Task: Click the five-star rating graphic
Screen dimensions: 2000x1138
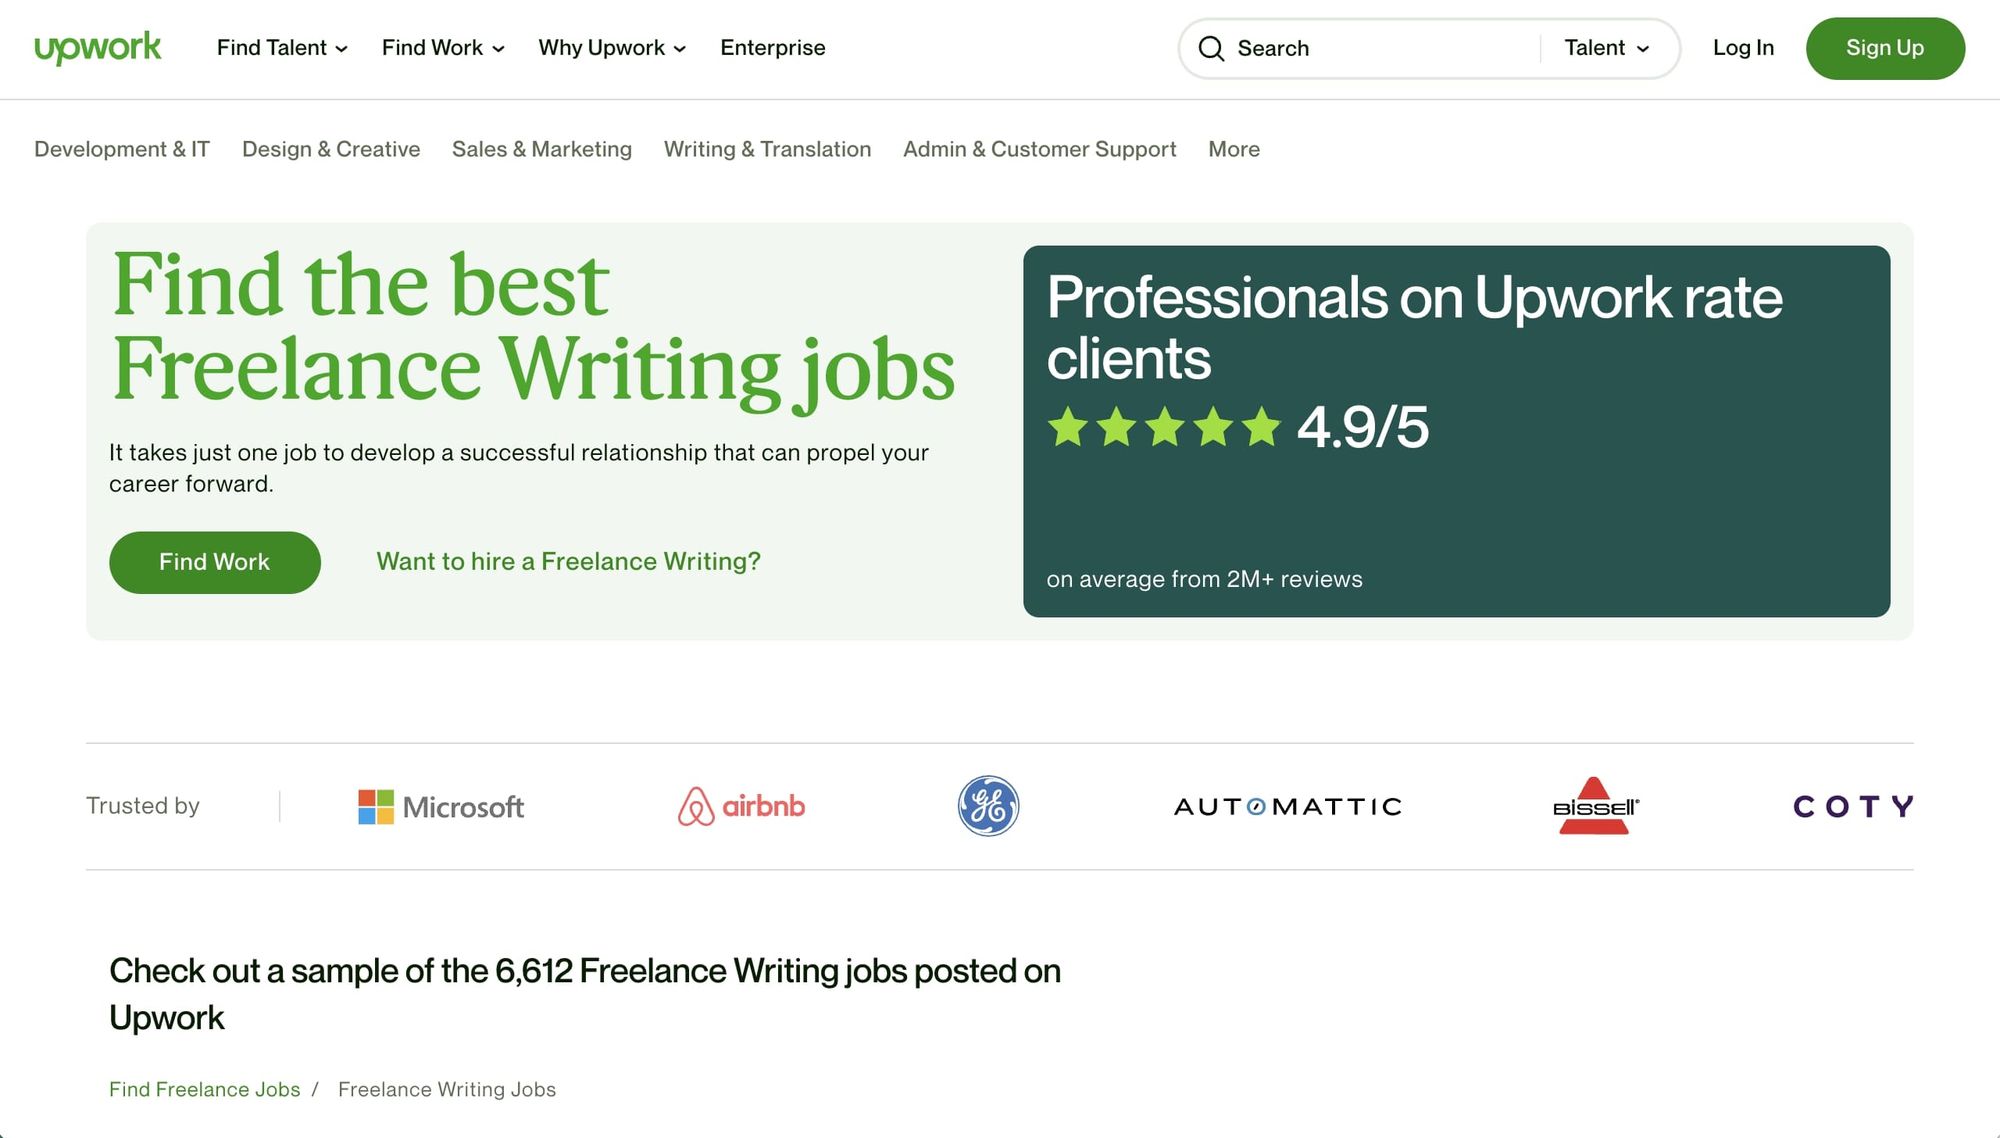Action: tap(1163, 428)
